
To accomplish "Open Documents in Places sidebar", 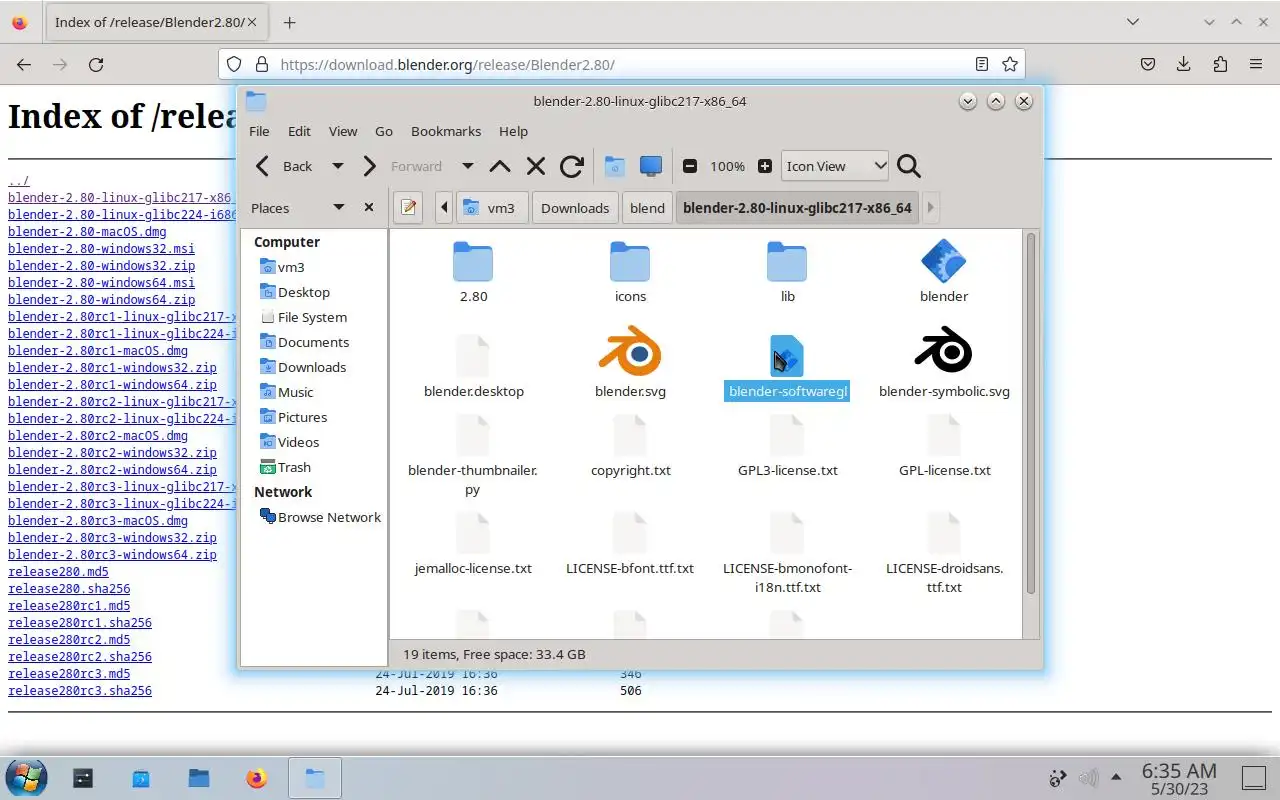I will pyautogui.click(x=304, y=342).
